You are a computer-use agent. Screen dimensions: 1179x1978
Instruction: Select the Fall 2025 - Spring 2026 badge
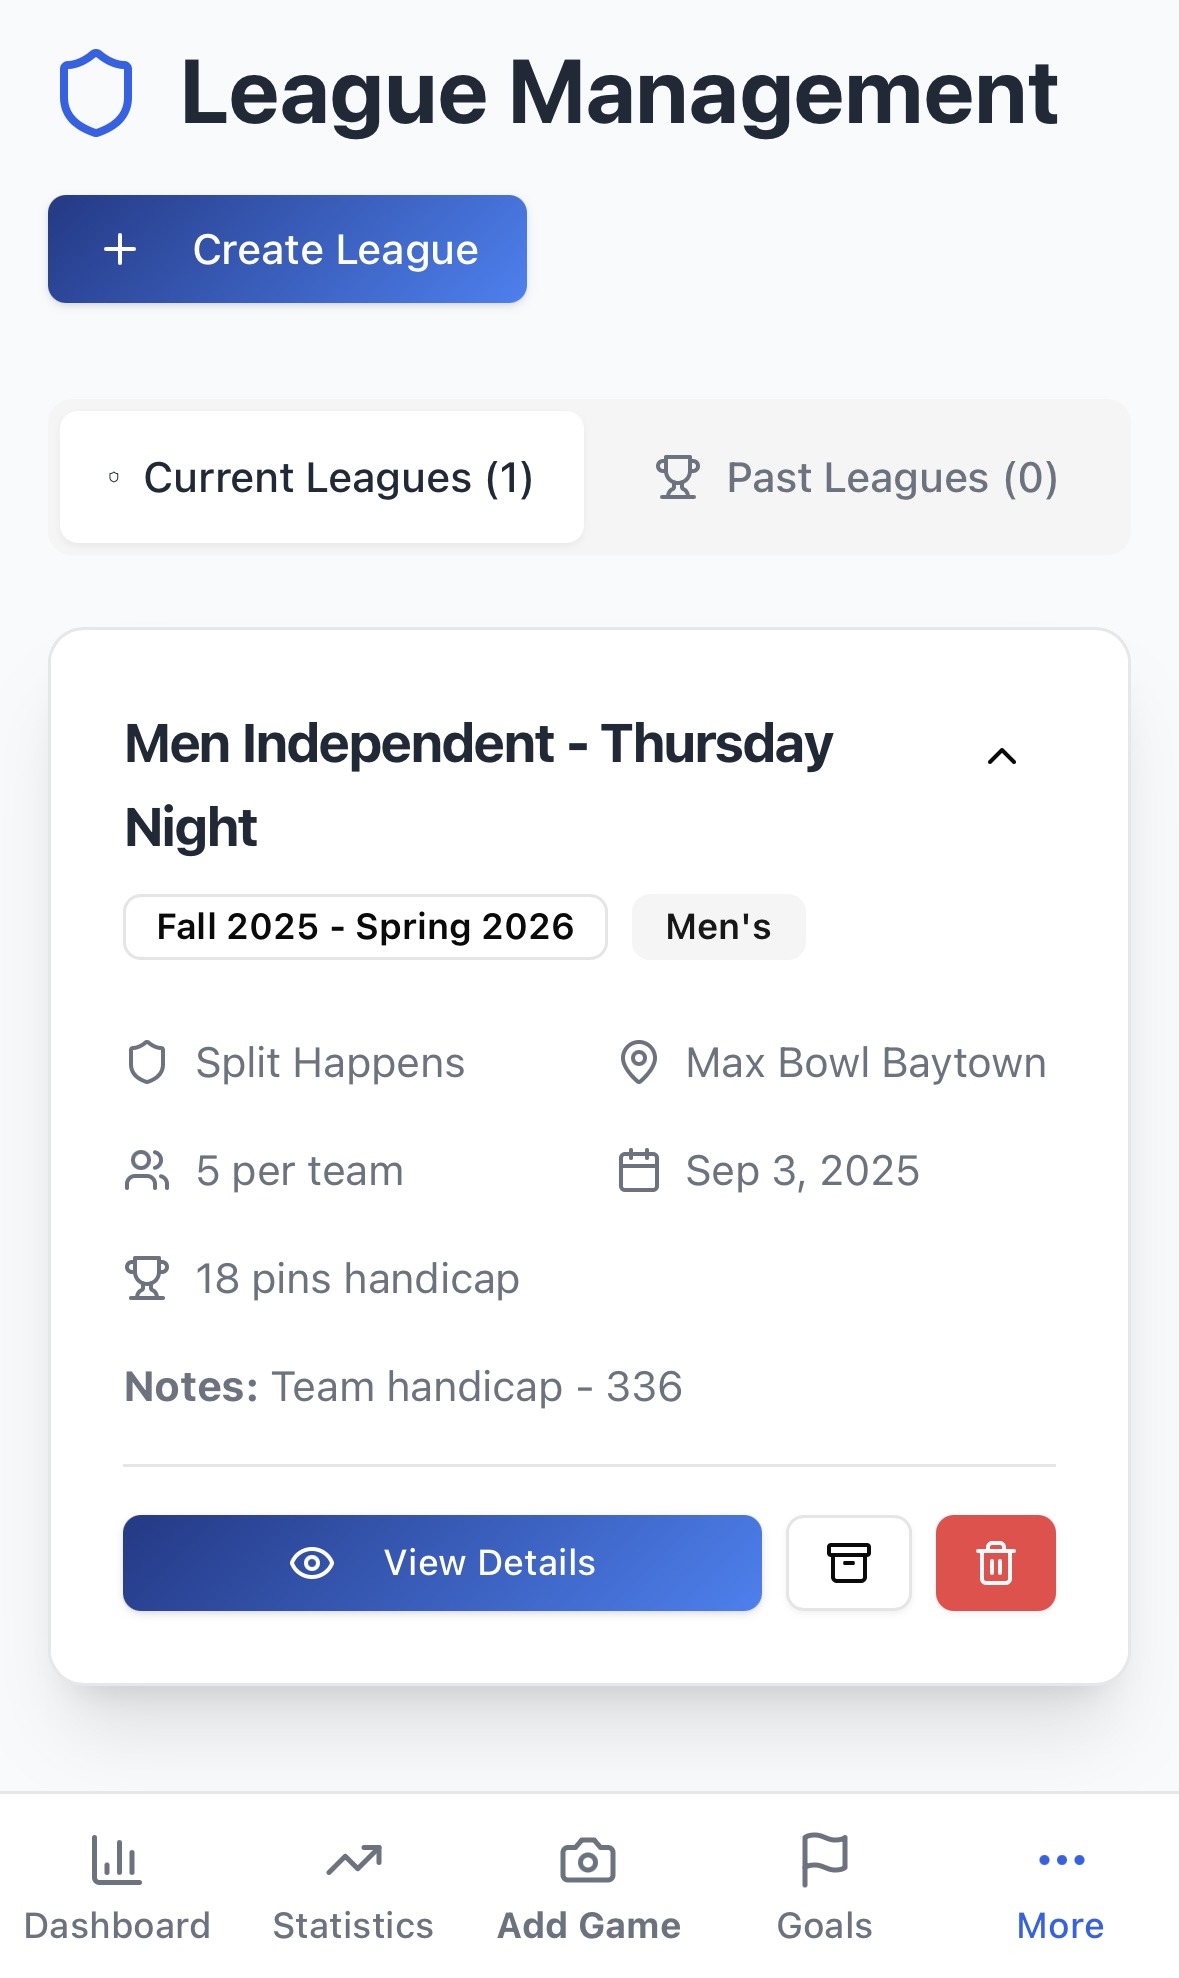pos(364,927)
